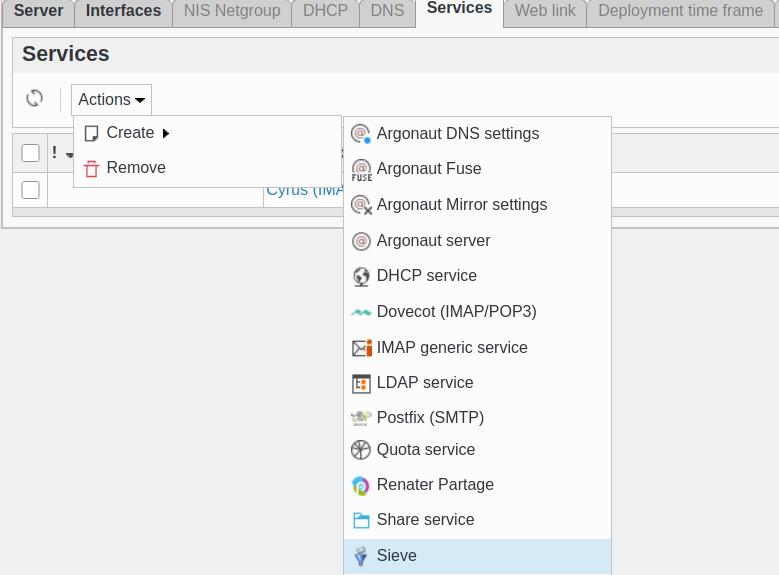Viewport: 779px width, 575px height.
Task: Click the Postfix (SMTP) icon
Action: [x=361, y=418]
